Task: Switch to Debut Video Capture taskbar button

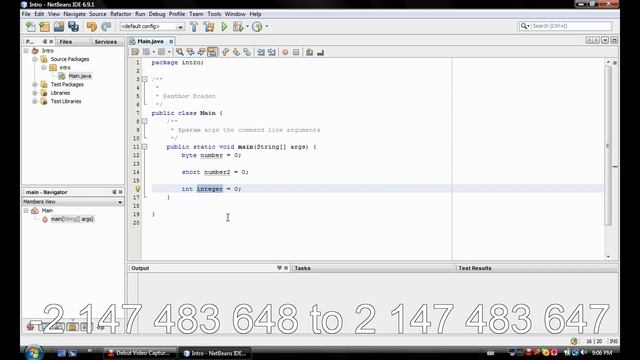Action: pyautogui.click(x=140, y=353)
